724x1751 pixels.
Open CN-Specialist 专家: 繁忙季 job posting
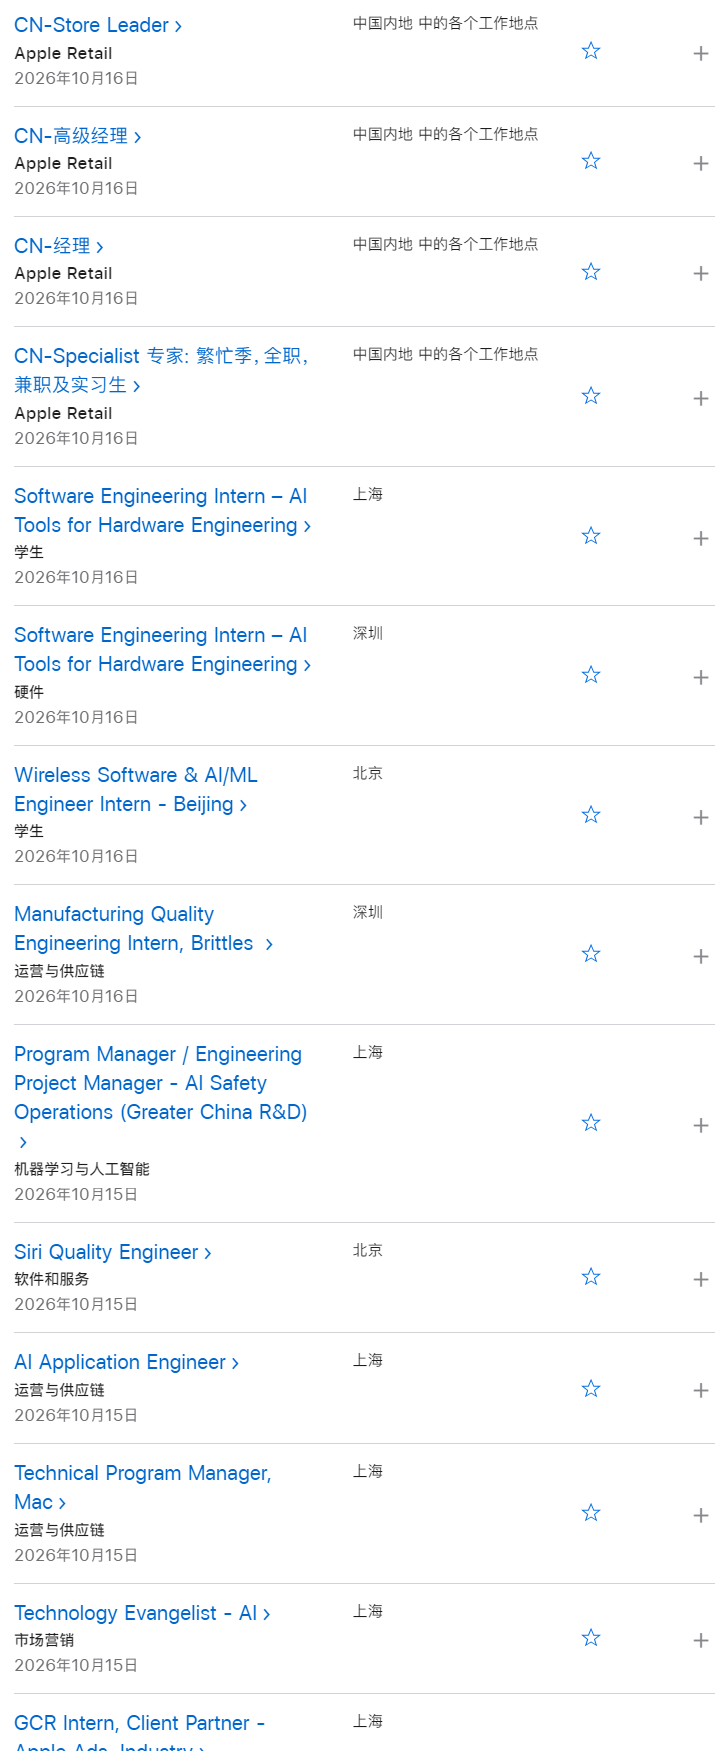click(x=161, y=370)
